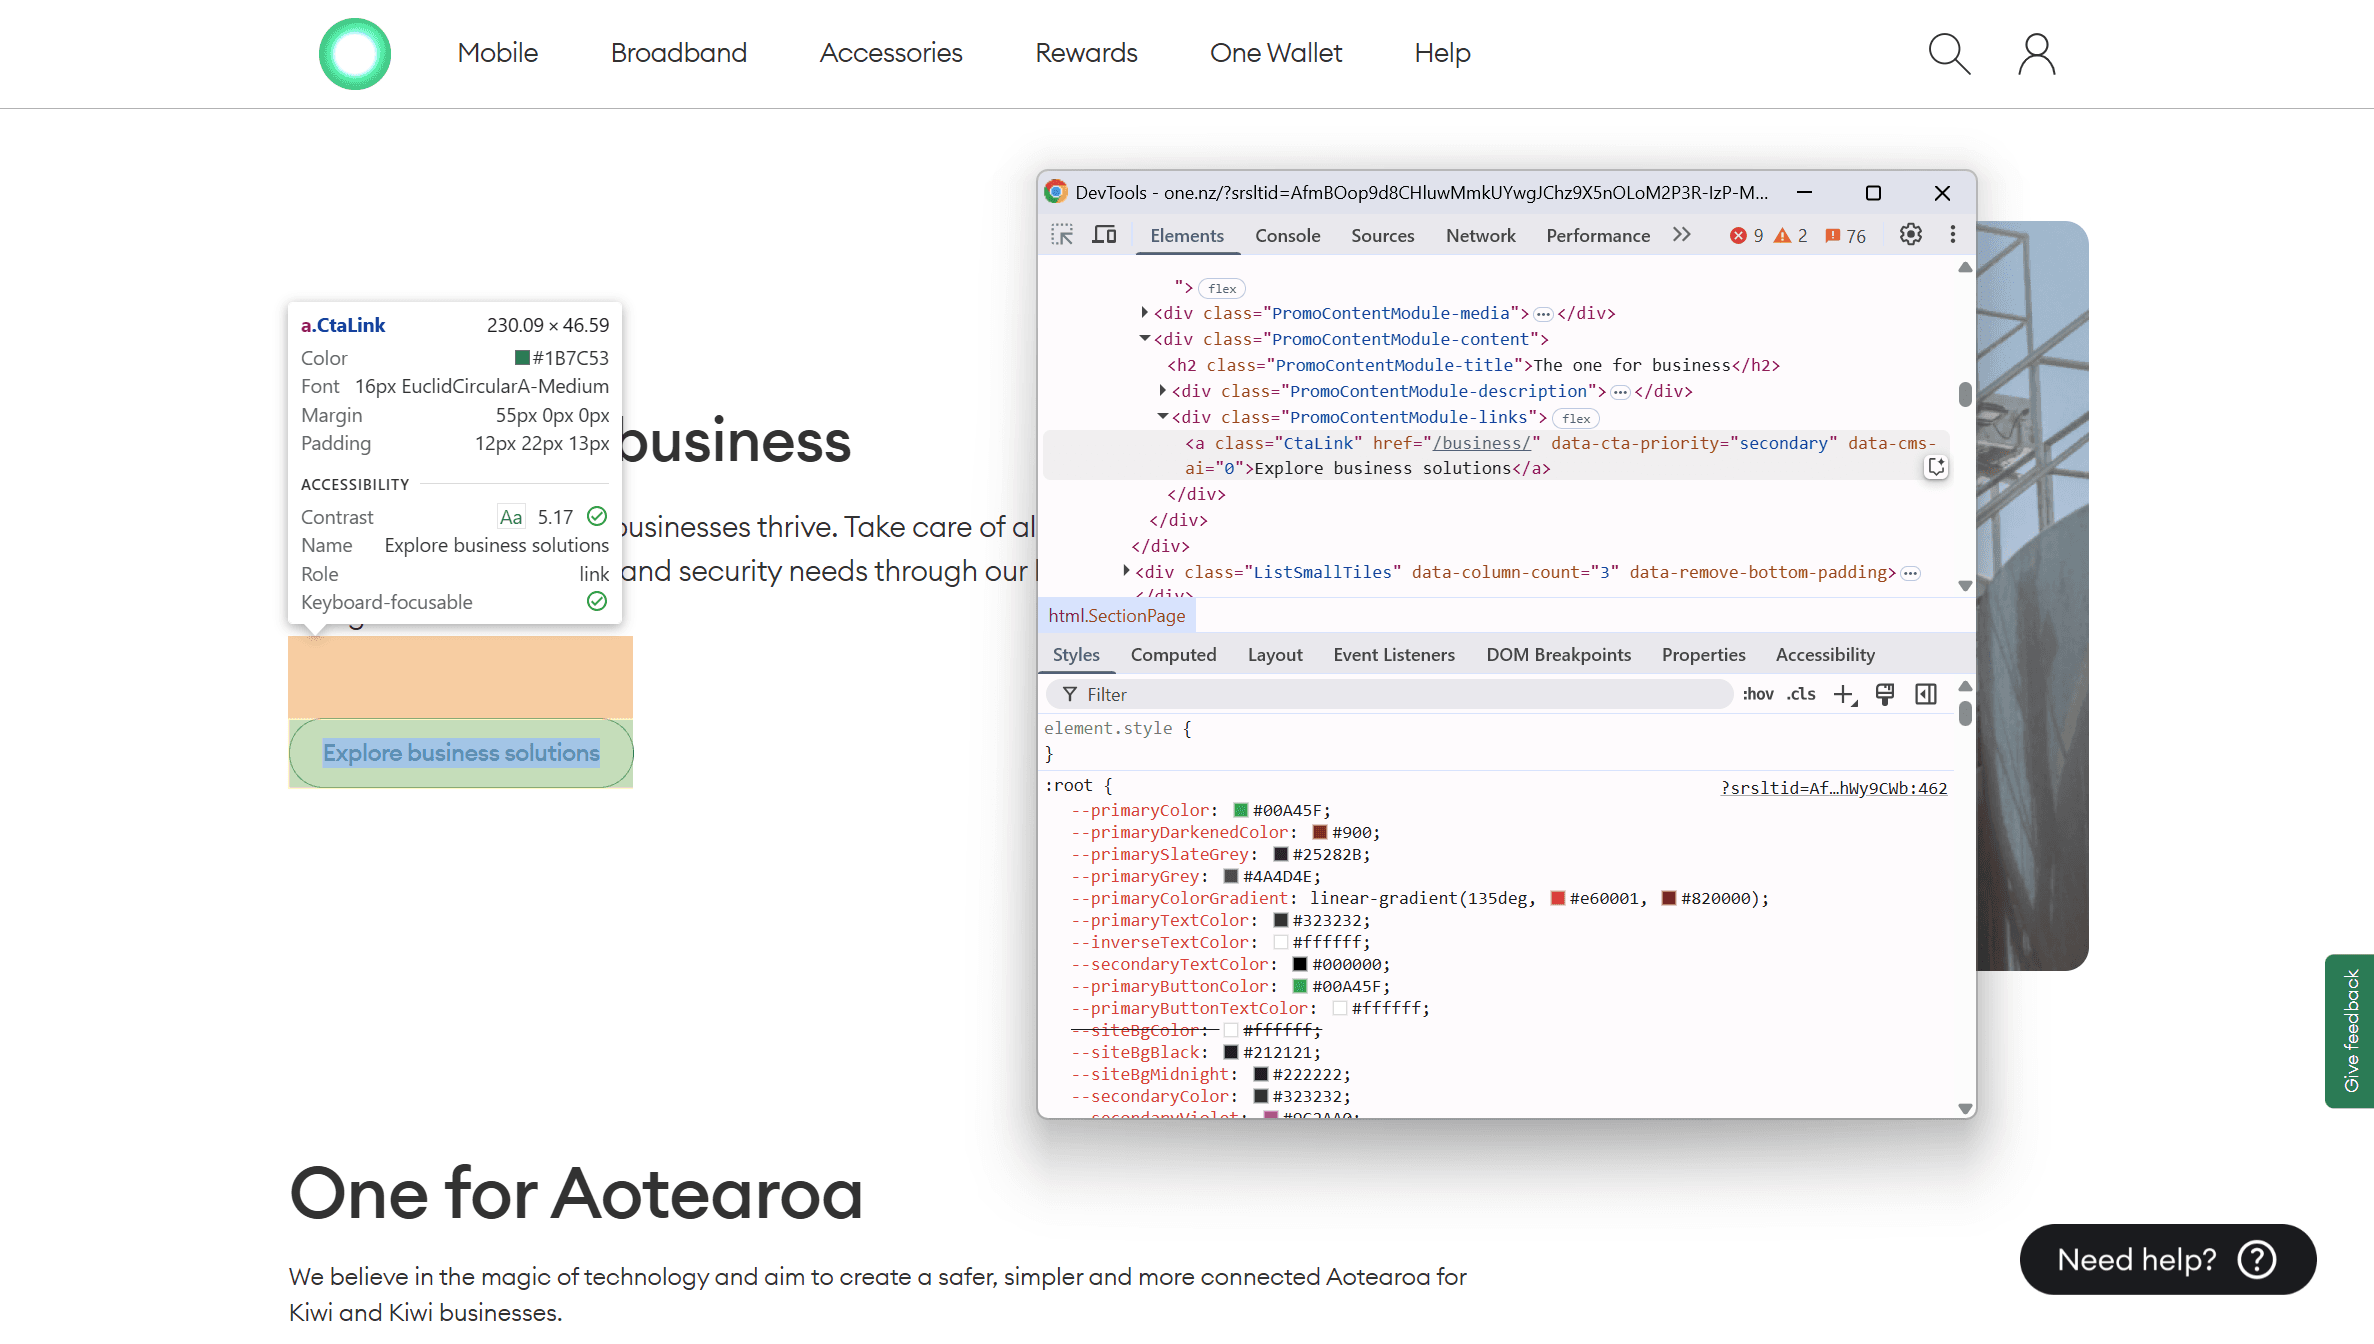Open the ?srsltid stylesheet source link
This screenshot has height=1344, width=2374.
[x=1834, y=788]
